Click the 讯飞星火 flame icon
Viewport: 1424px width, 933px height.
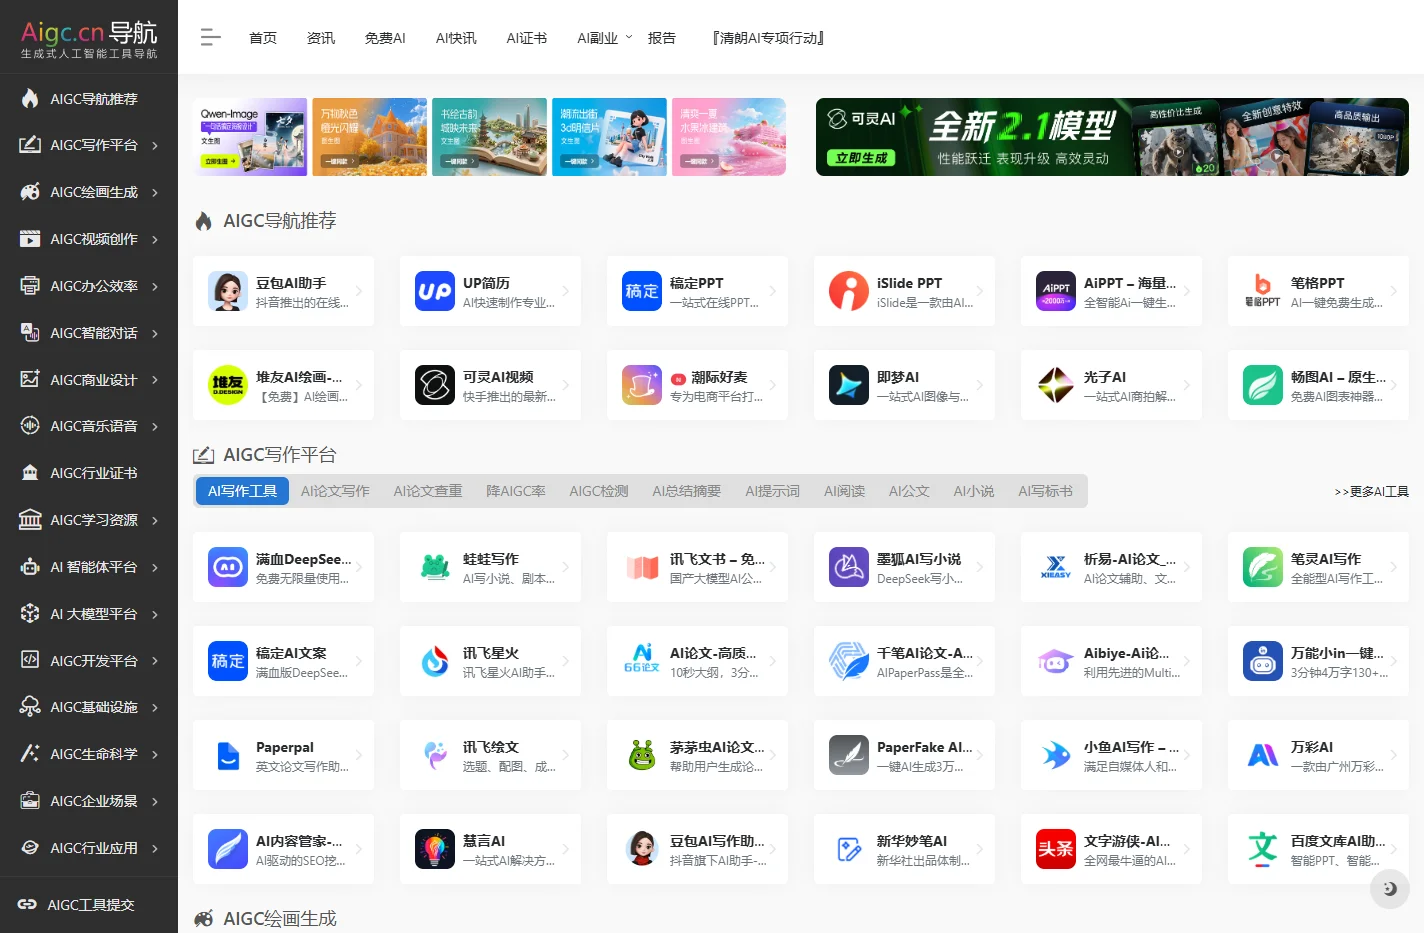coord(435,661)
